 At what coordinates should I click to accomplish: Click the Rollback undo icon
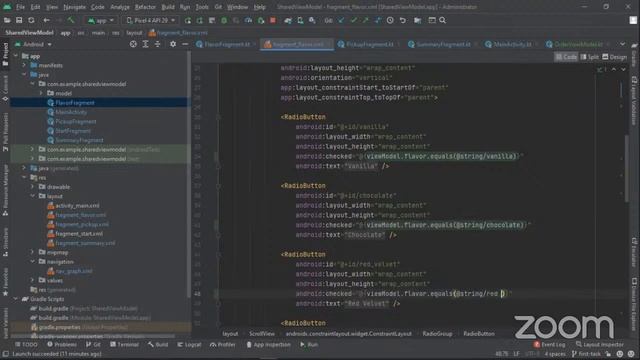(x=402, y=20)
